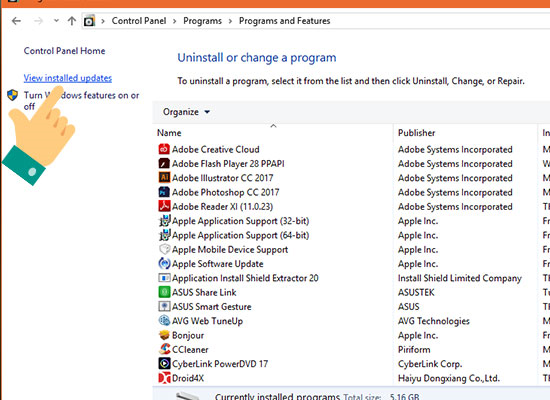Open Turn Windows features on or off

tap(81, 101)
